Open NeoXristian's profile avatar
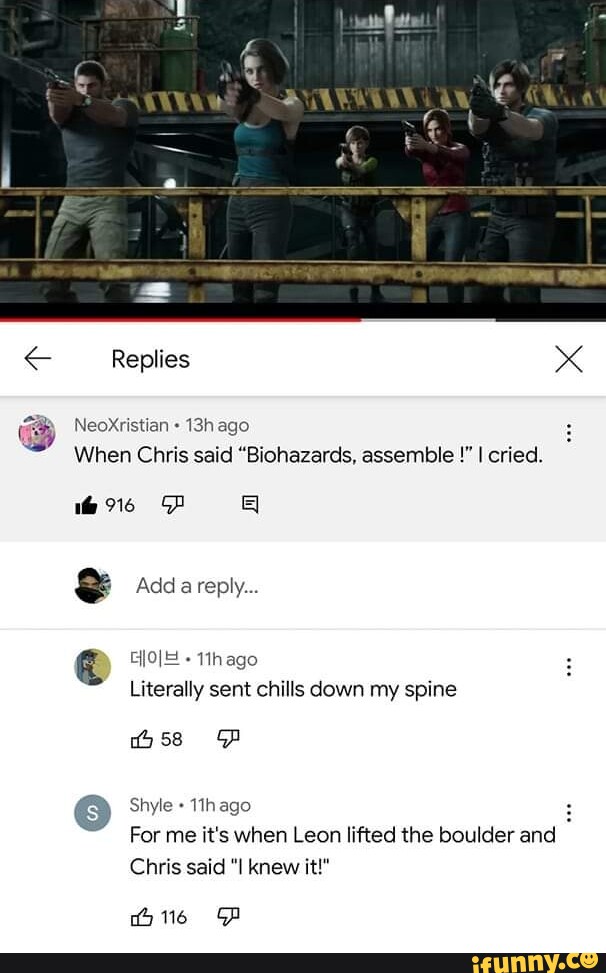606x973 pixels. [x=37, y=433]
